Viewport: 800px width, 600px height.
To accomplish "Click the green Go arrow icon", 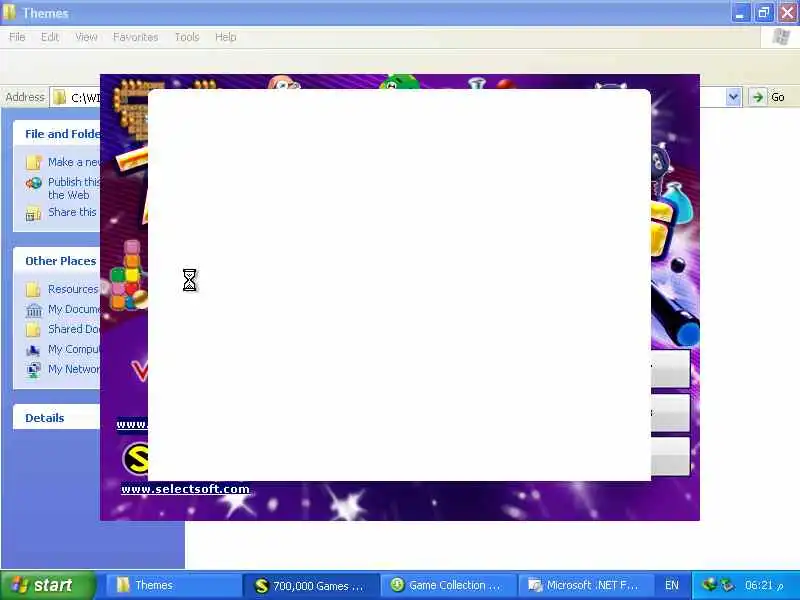I will pyautogui.click(x=758, y=97).
